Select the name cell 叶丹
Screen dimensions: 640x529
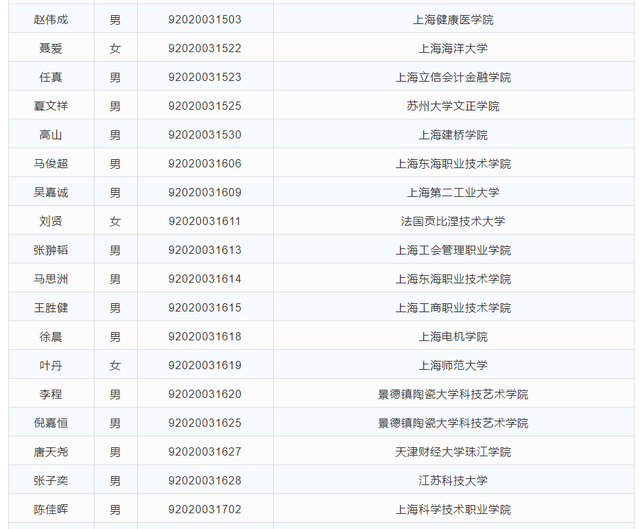(x=51, y=365)
